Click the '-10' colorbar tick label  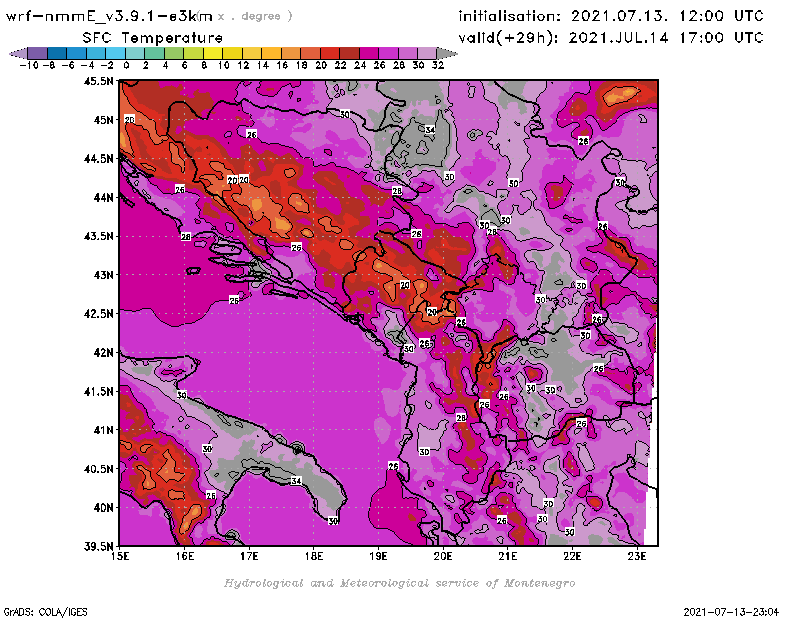pos(29,65)
